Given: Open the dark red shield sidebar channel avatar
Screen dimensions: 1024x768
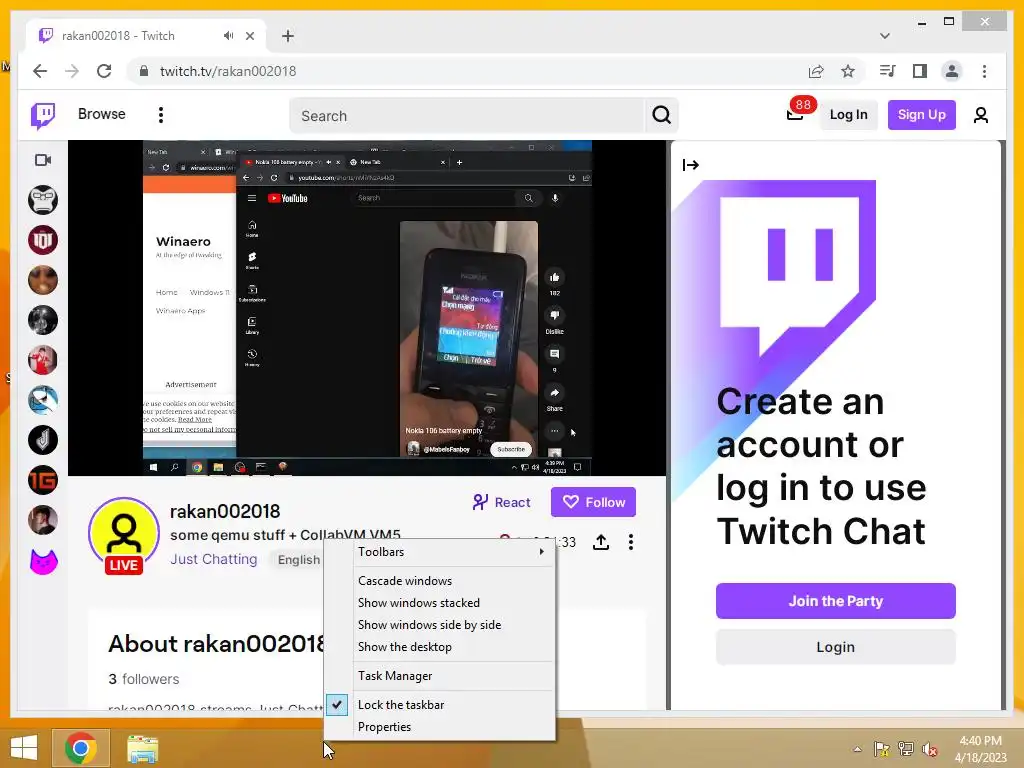Looking at the screenshot, I should tap(43, 240).
